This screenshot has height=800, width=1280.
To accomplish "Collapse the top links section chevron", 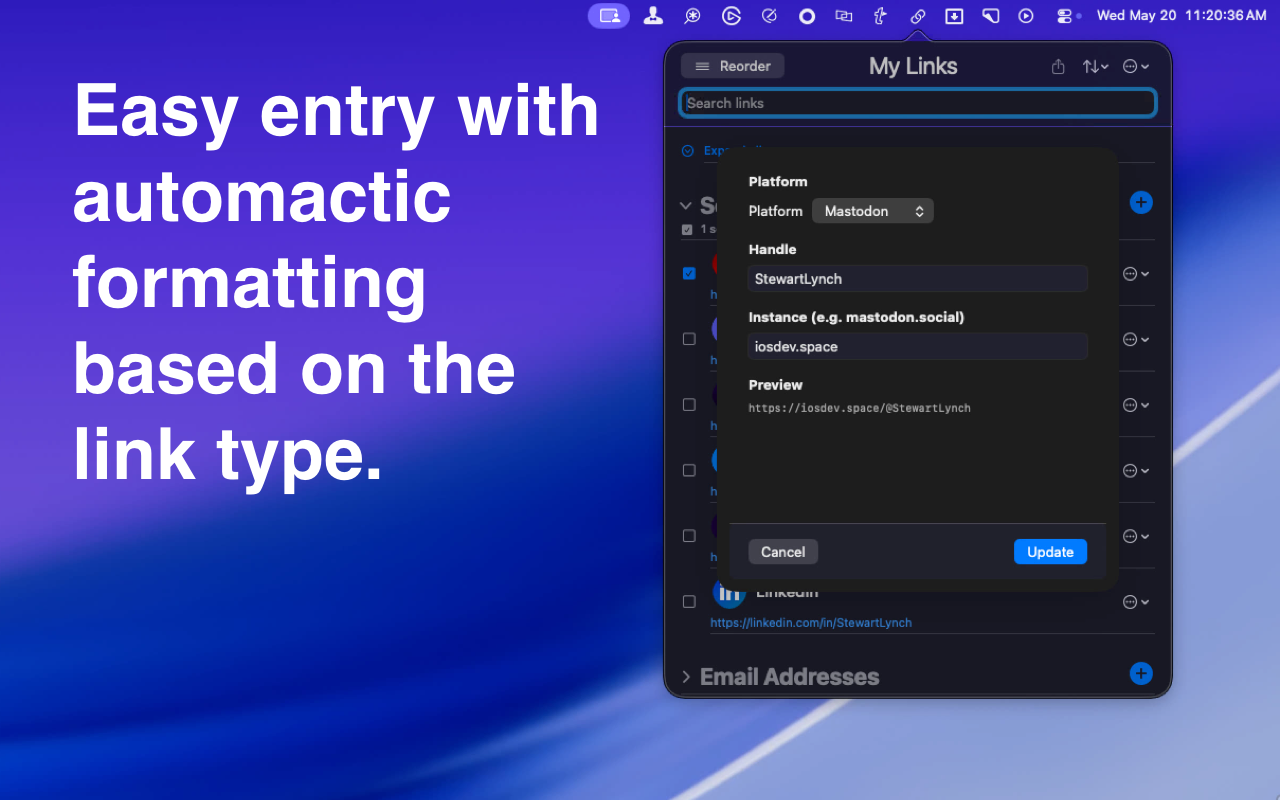I will coord(686,205).
